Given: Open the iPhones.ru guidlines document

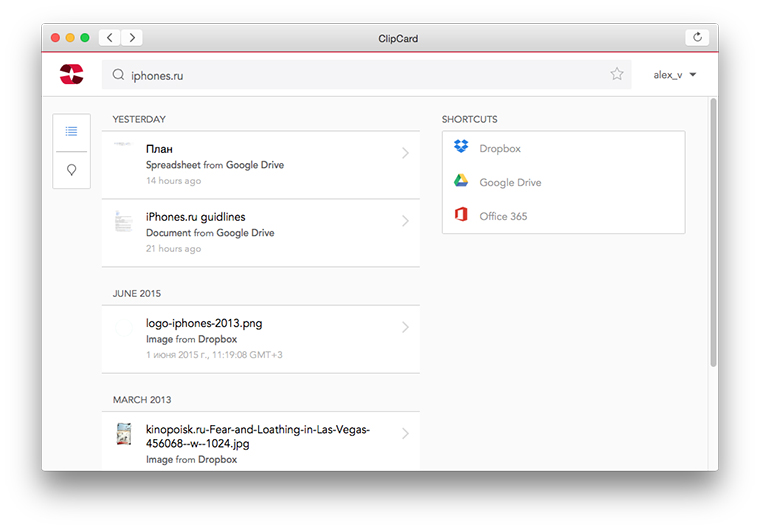Looking at the screenshot, I should tap(196, 217).
